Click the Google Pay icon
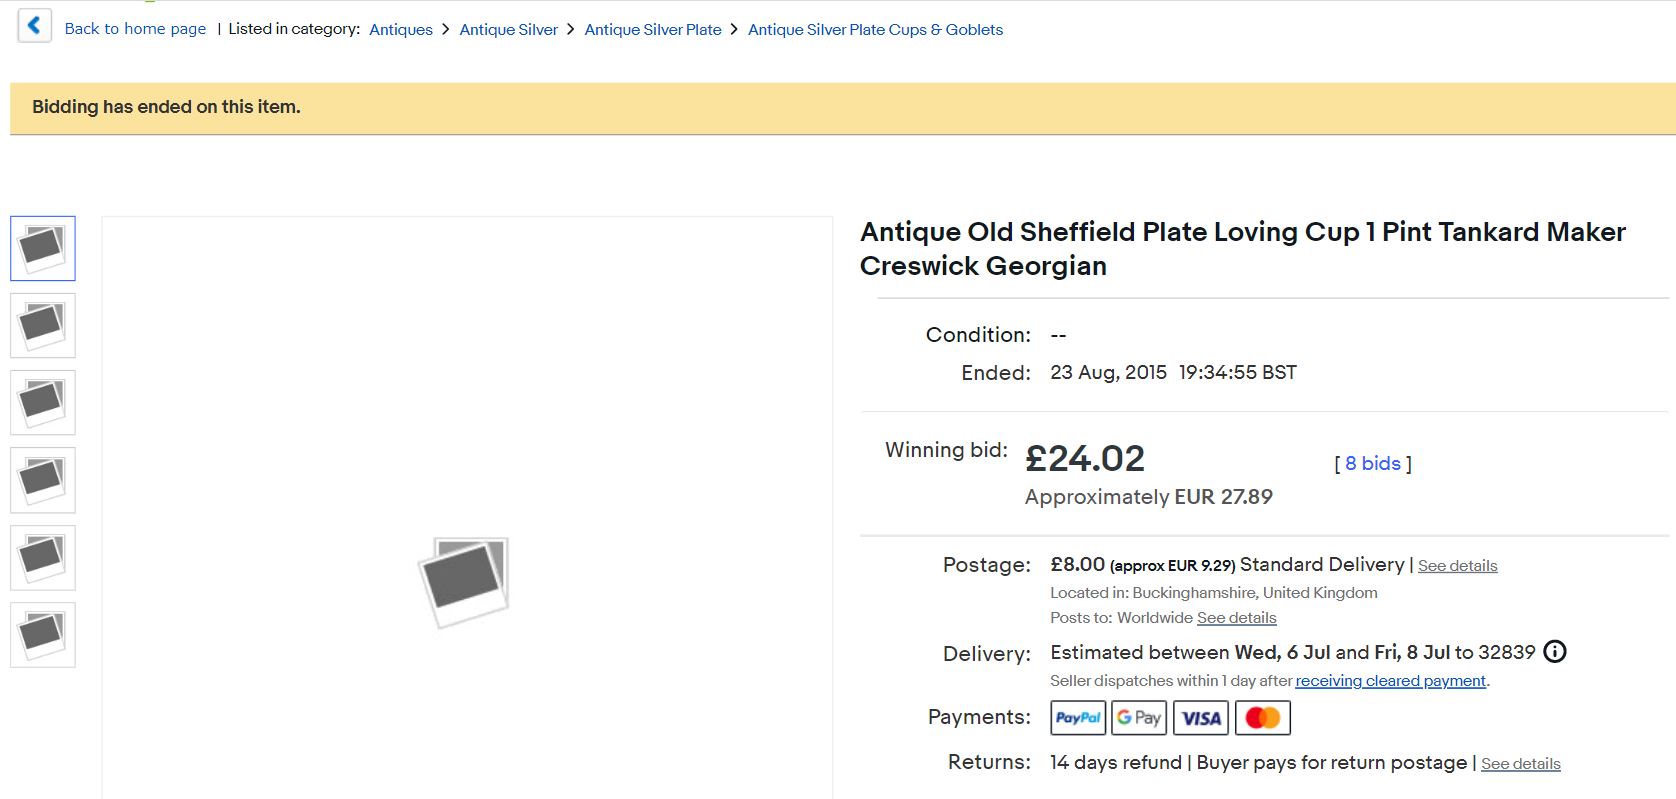Screen dimensions: 1676x799 pyautogui.click(x=1139, y=718)
